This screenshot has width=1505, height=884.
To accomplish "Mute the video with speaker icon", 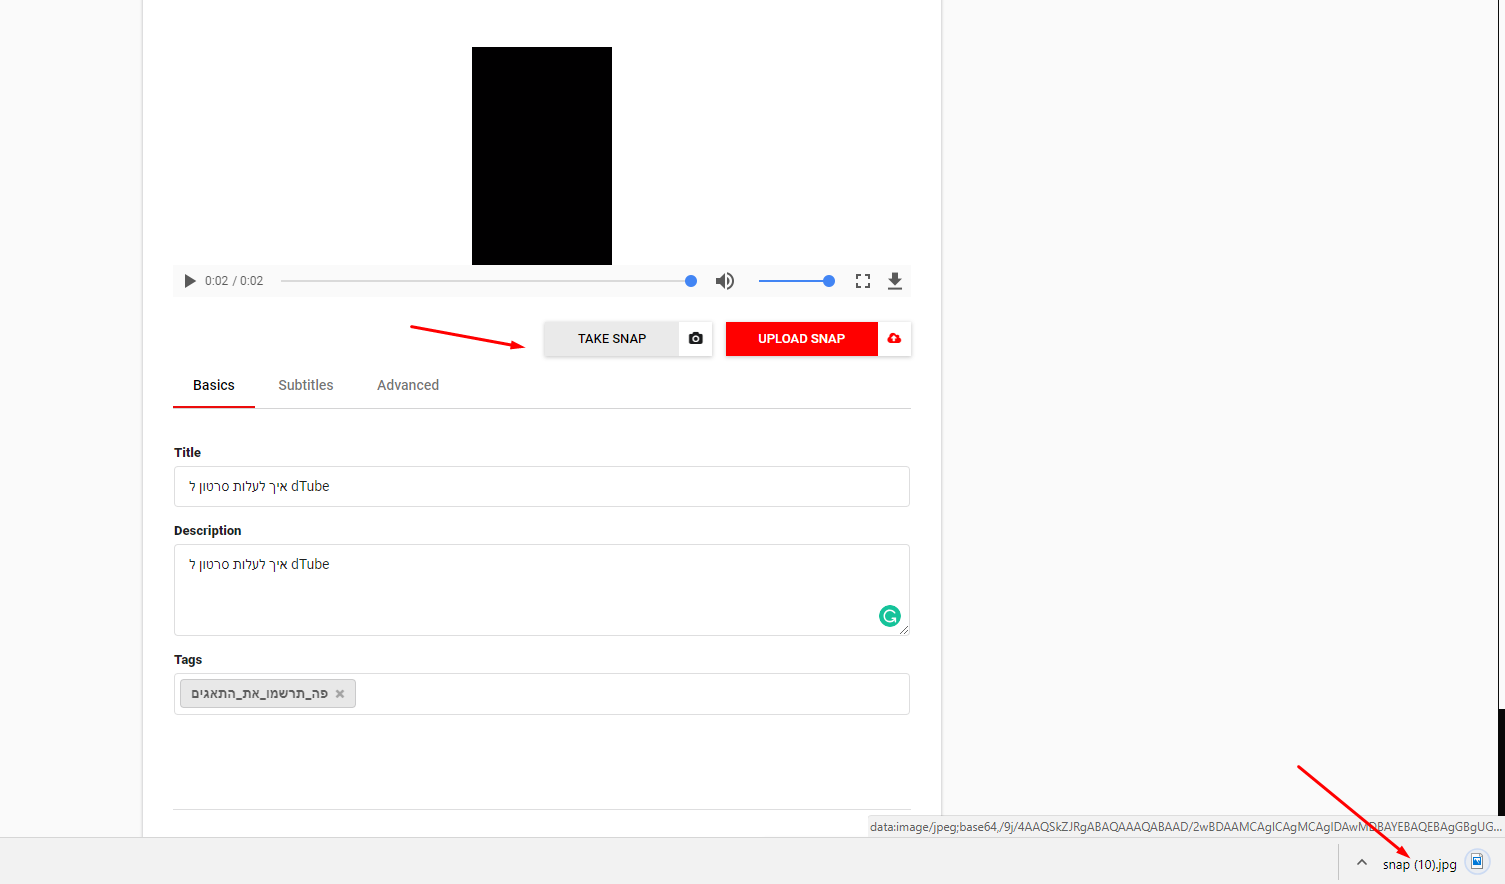I will coord(725,281).
